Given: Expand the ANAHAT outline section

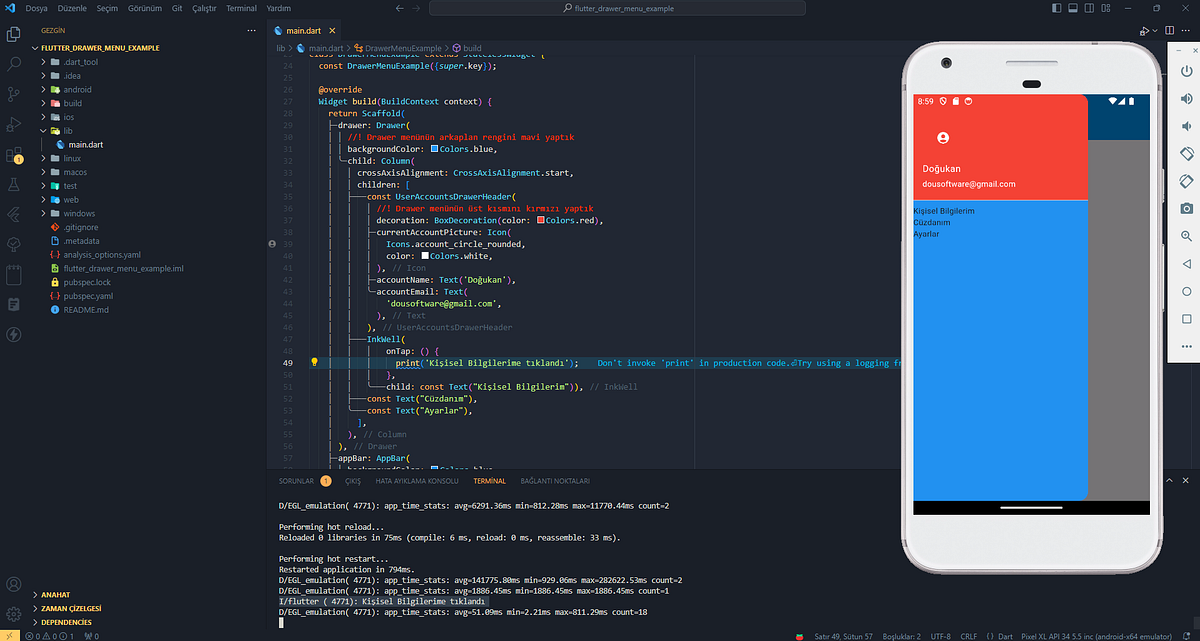Looking at the screenshot, I should point(56,593).
